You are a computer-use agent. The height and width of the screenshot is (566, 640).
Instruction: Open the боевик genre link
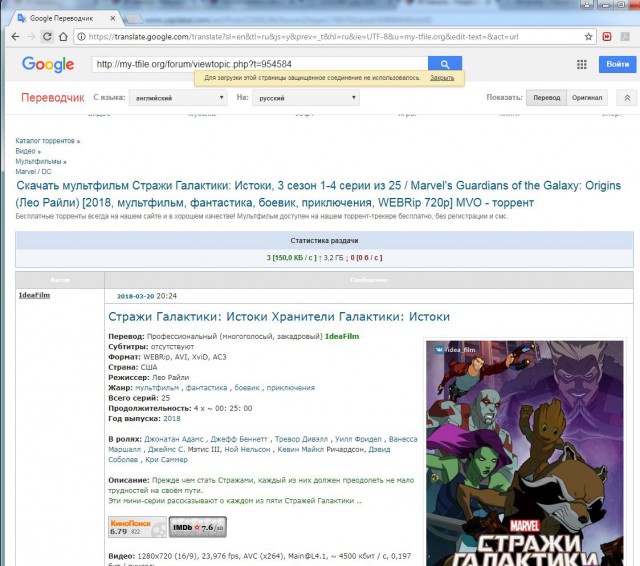(247, 388)
